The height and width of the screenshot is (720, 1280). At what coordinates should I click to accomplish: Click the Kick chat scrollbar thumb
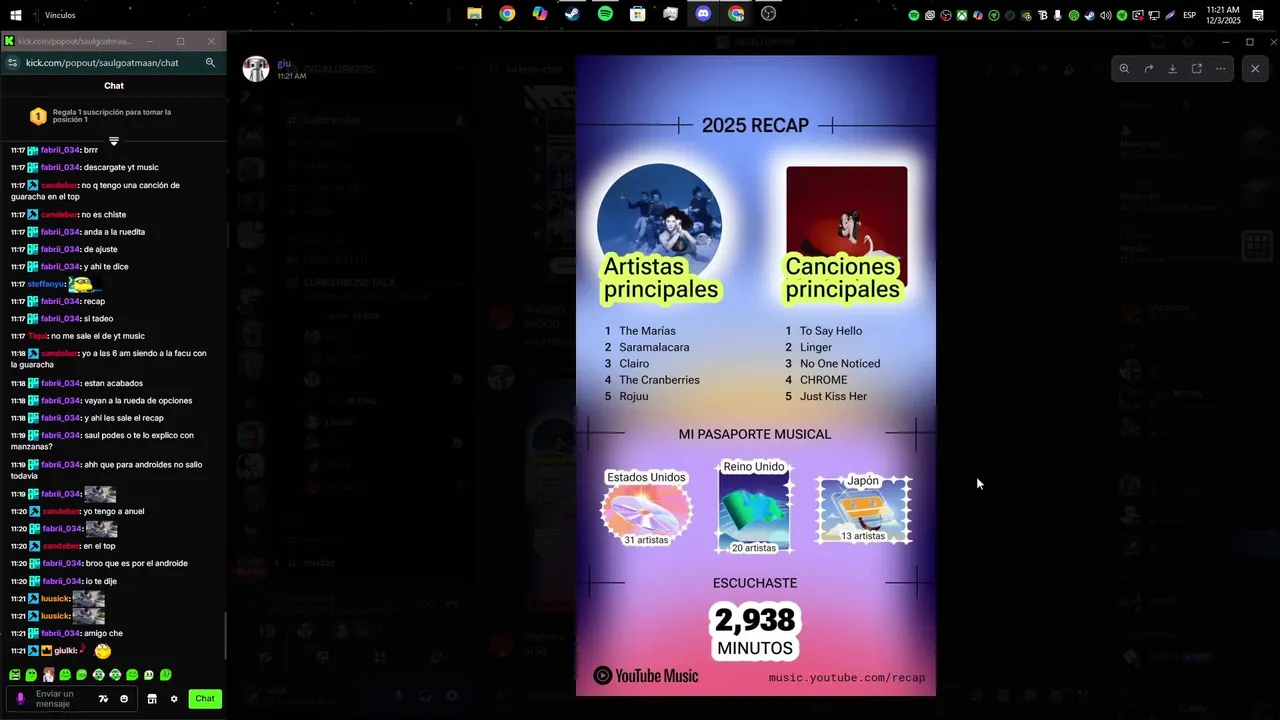pyautogui.click(x=225, y=637)
